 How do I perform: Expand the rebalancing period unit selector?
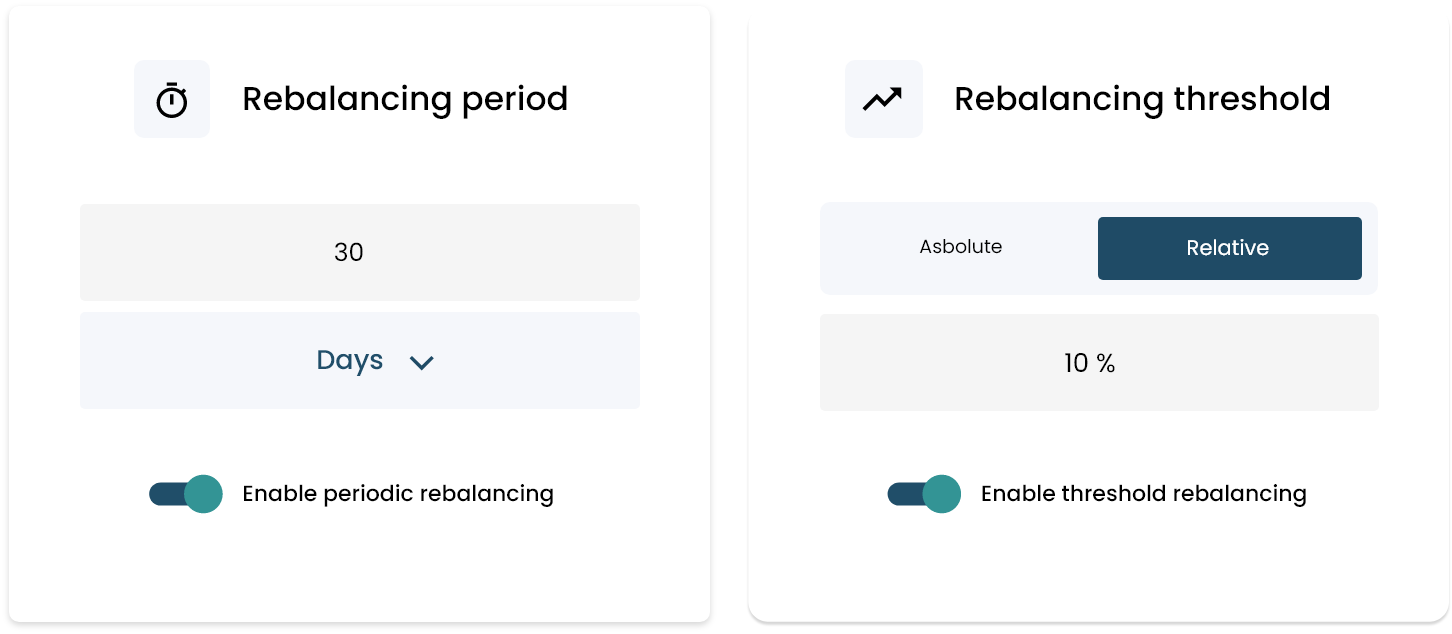click(x=360, y=360)
